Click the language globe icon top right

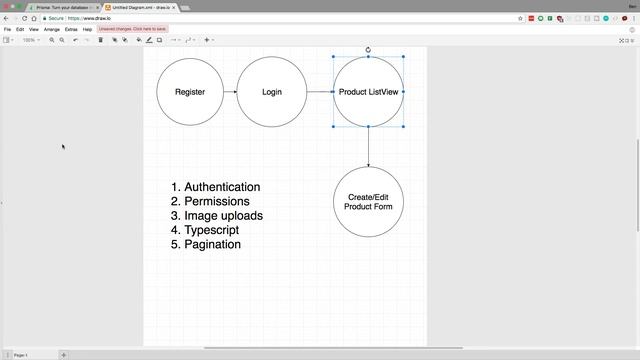632,30
